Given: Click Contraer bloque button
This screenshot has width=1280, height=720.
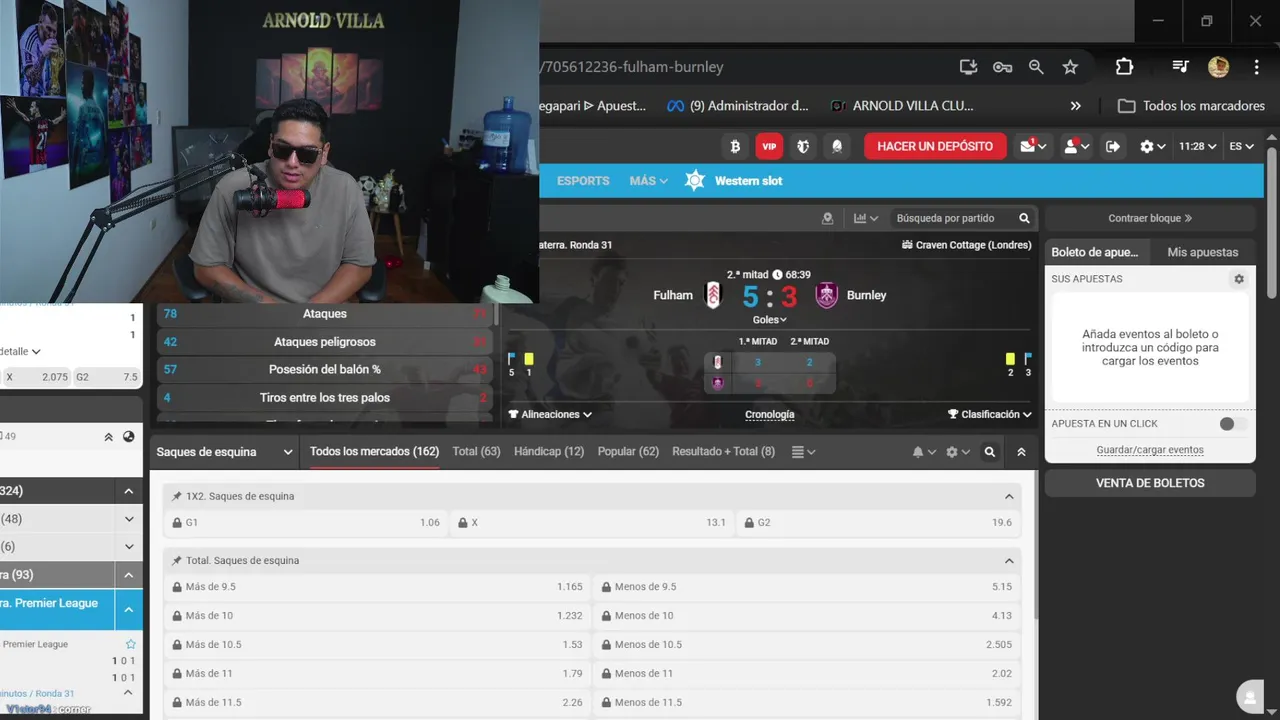Looking at the screenshot, I should click(1150, 218).
